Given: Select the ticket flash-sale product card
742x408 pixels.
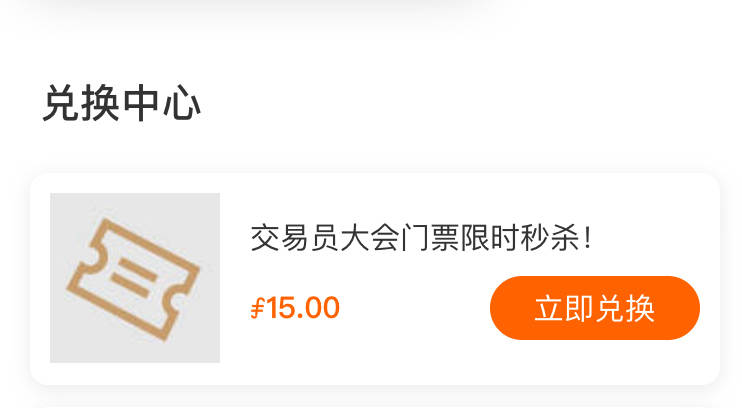Looking at the screenshot, I should click(x=375, y=279).
